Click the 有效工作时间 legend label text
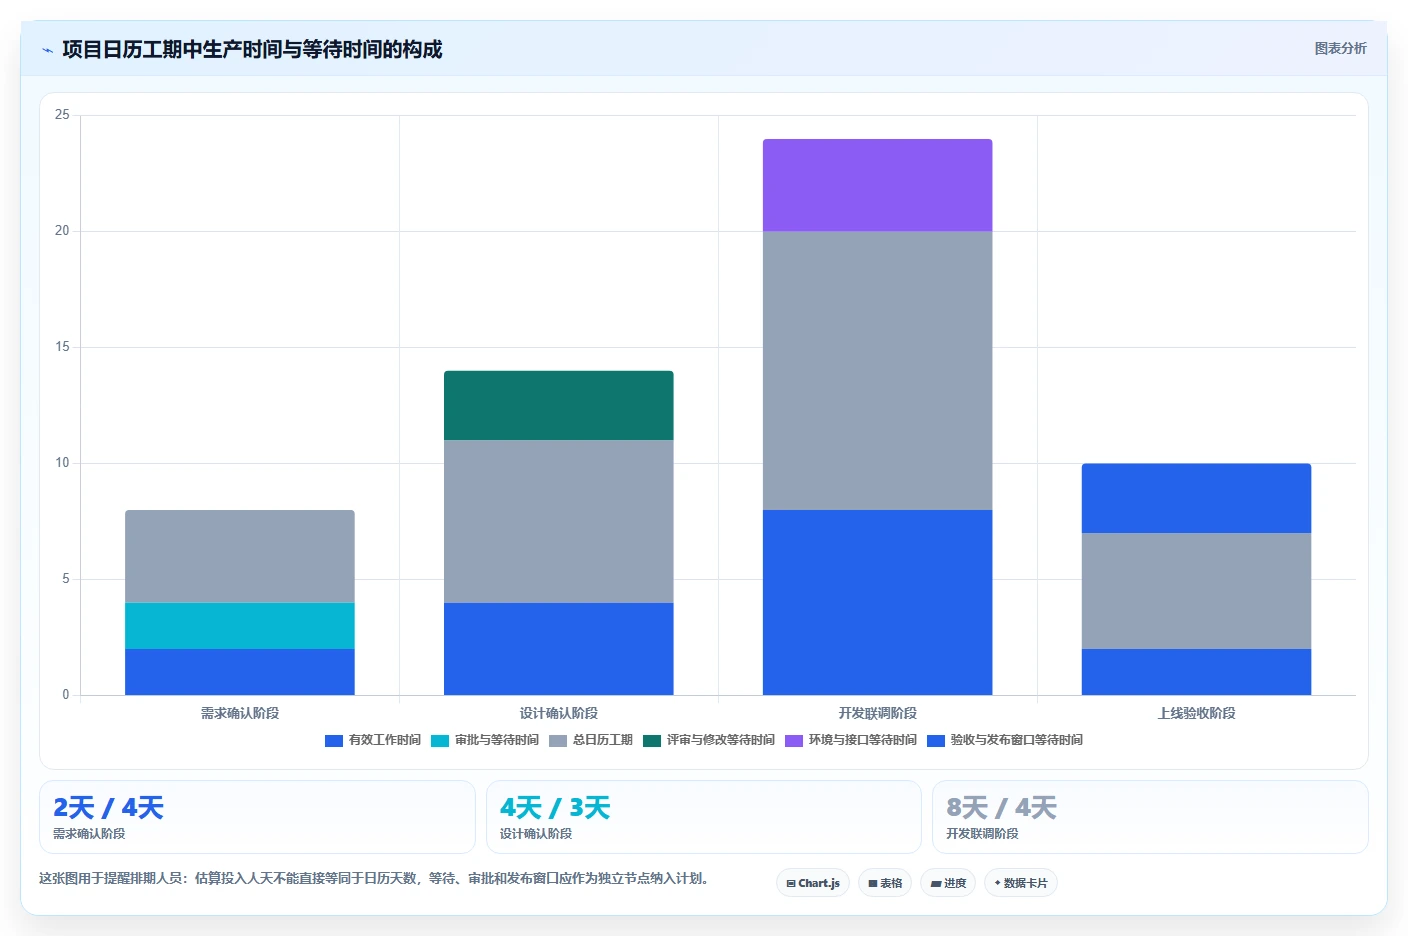The image size is (1408, 936). click(385, 740)
